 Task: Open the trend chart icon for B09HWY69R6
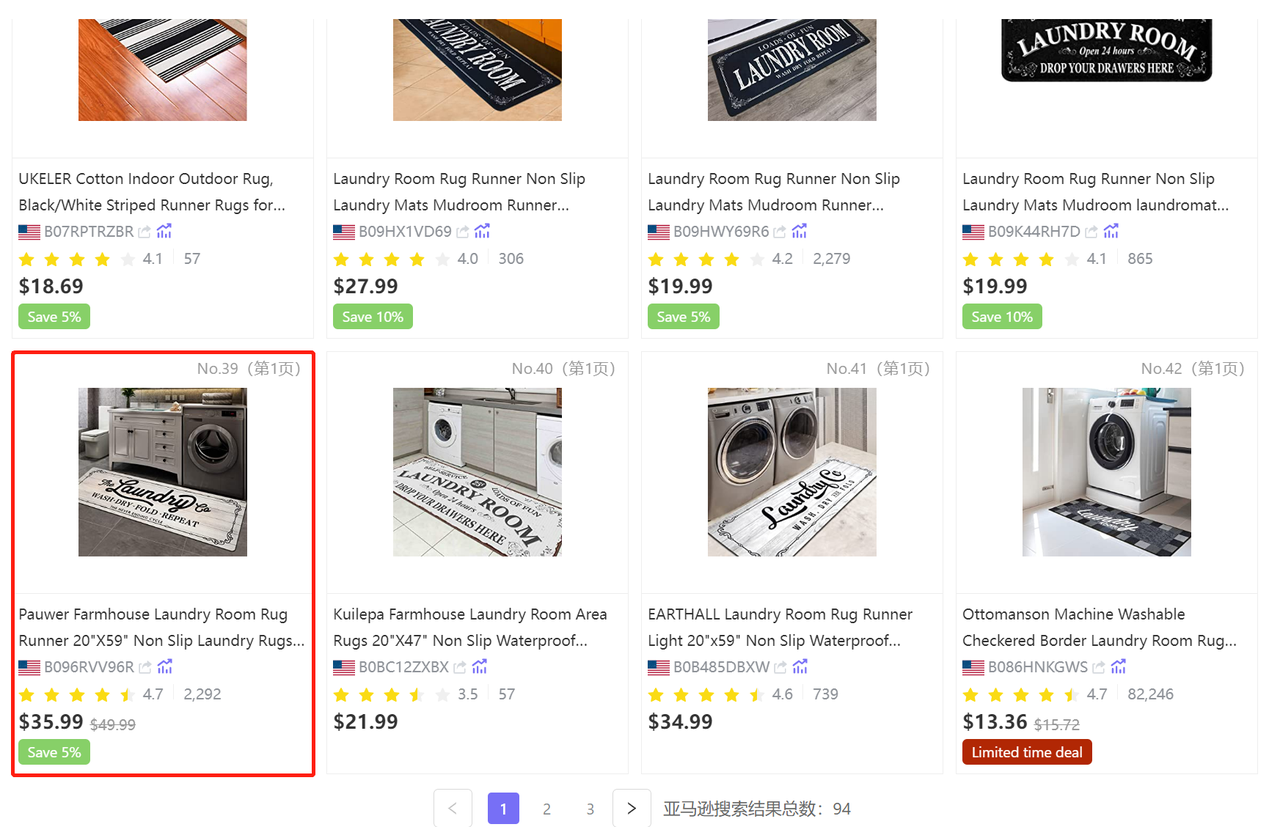coord(799,231)
